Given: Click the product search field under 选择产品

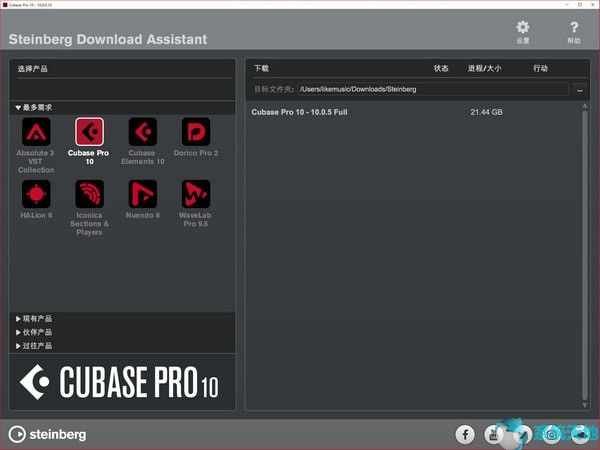Looking at the screenshot, I should pos(122,89).
